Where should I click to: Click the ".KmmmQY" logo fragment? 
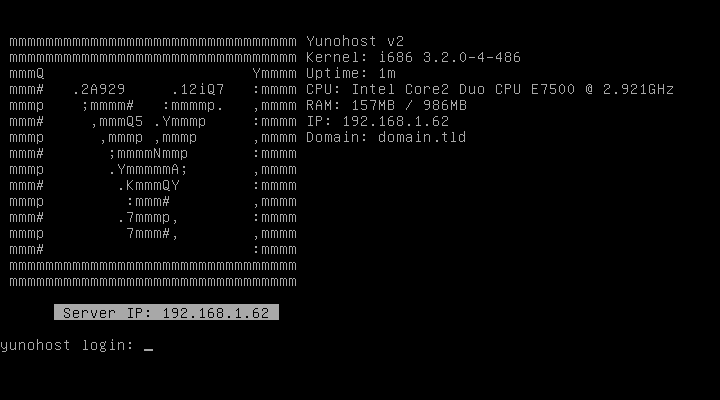coord(148,185)
